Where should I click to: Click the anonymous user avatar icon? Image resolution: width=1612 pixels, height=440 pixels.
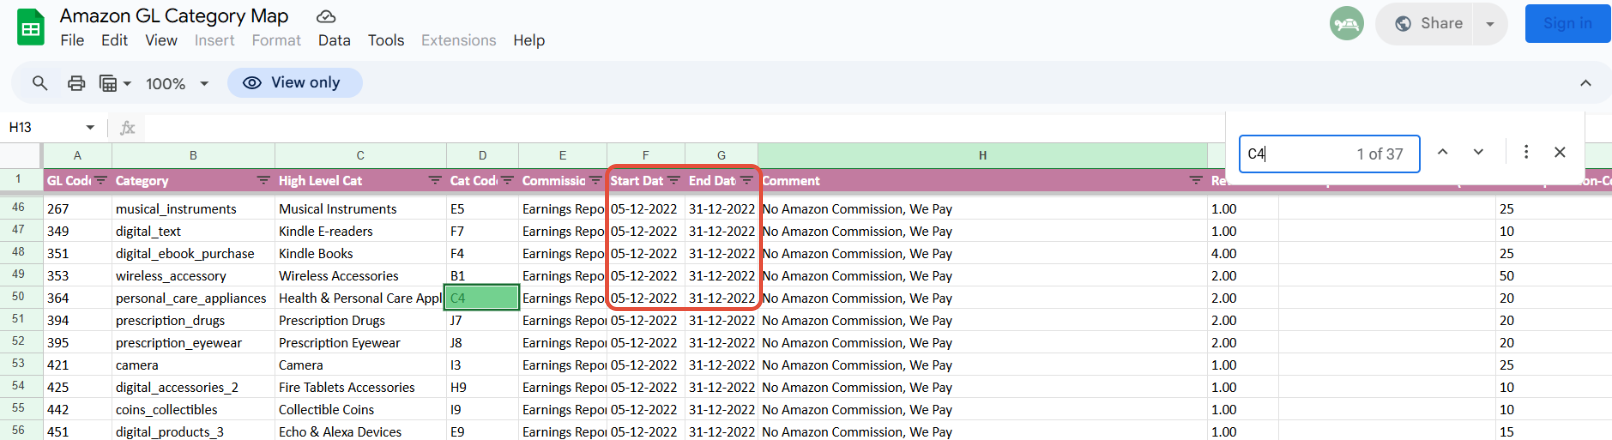tap(1346, 23)
